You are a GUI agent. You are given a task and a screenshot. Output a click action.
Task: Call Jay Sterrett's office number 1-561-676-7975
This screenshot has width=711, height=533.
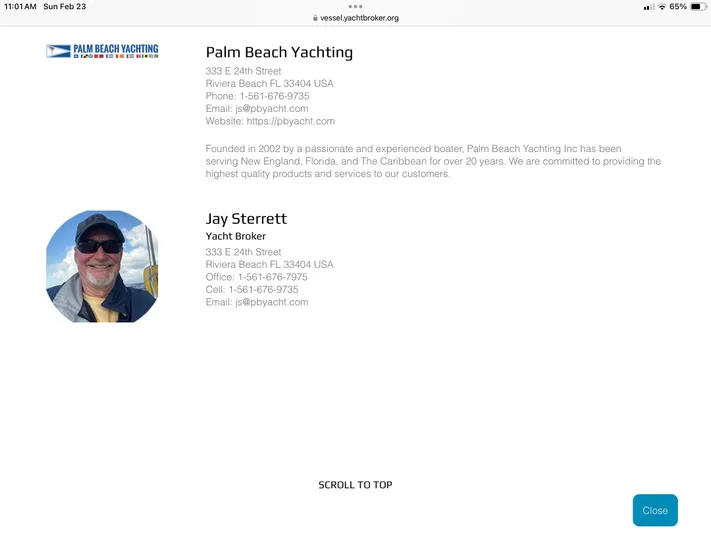(x=272, y=277)
